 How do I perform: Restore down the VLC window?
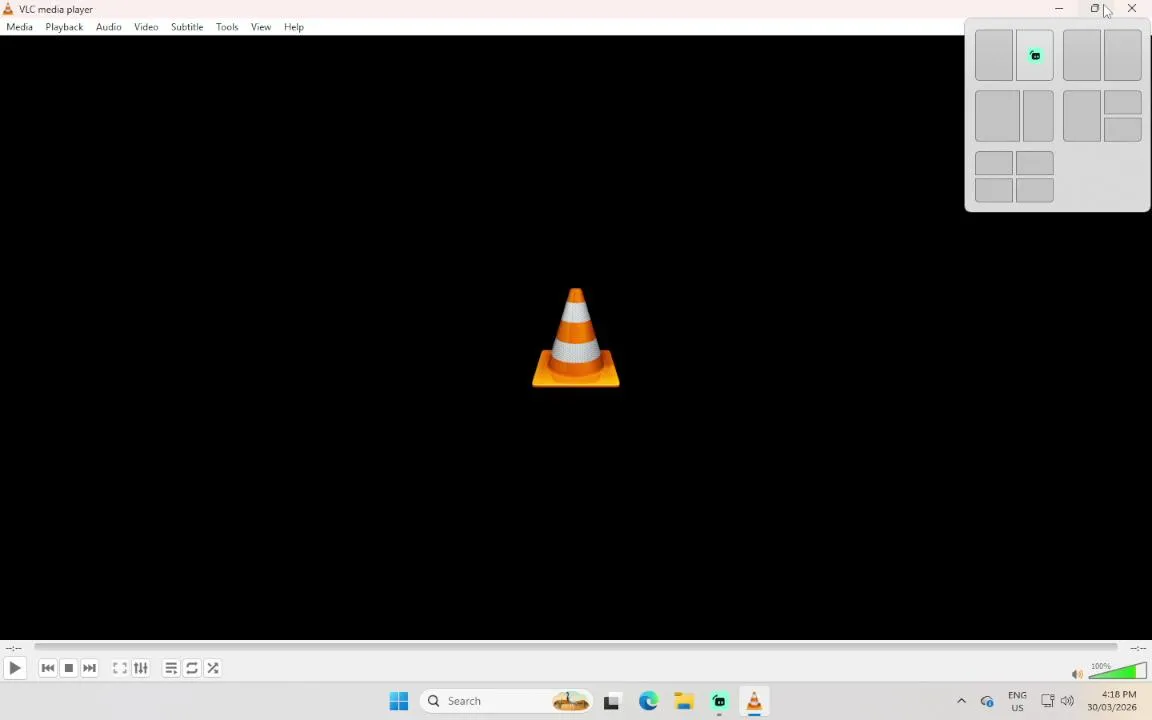(1095, 9)
